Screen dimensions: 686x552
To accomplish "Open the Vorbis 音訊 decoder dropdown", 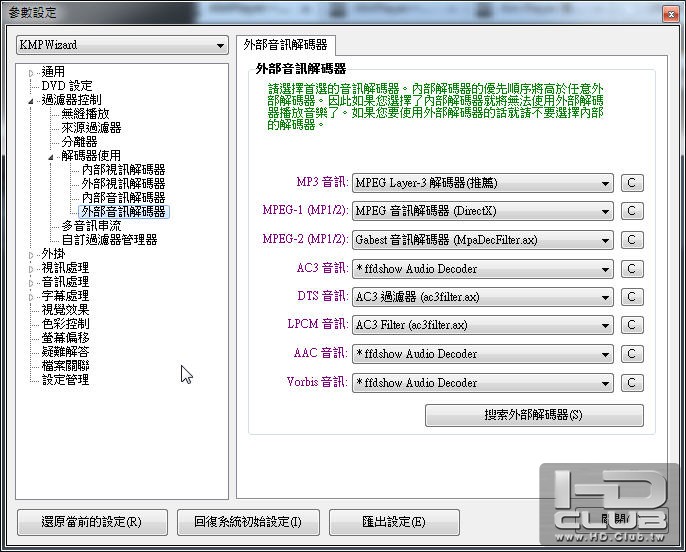I will tap(483, 383).
